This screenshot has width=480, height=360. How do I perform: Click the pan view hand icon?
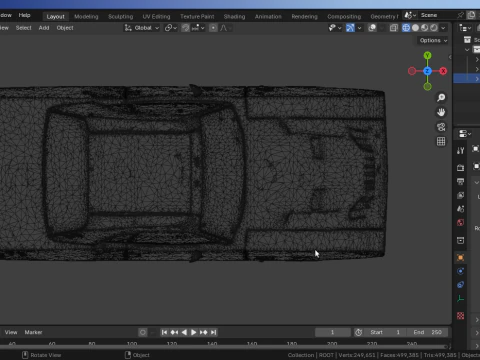point(441,112)
